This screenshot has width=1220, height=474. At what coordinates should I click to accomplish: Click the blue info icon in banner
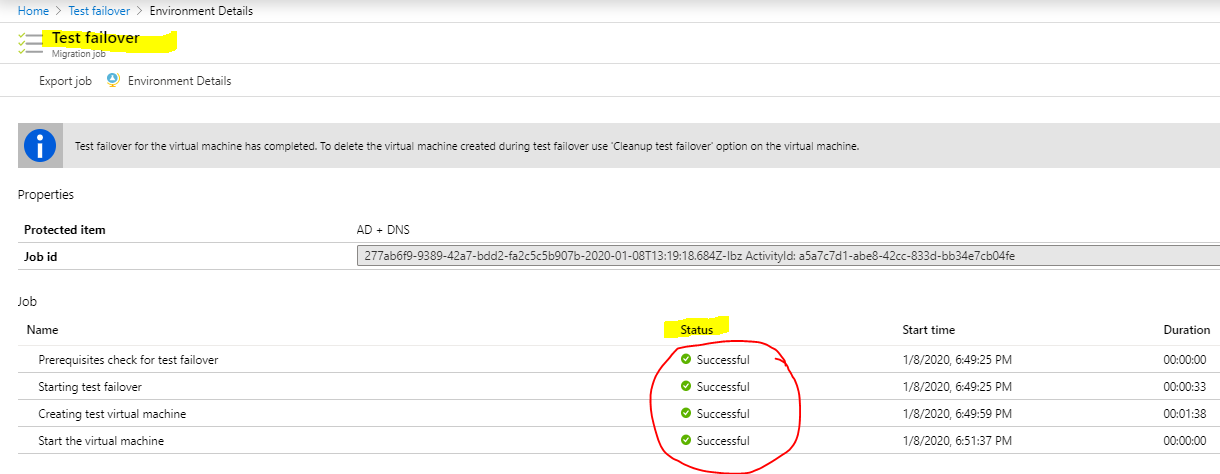(40, 146)
